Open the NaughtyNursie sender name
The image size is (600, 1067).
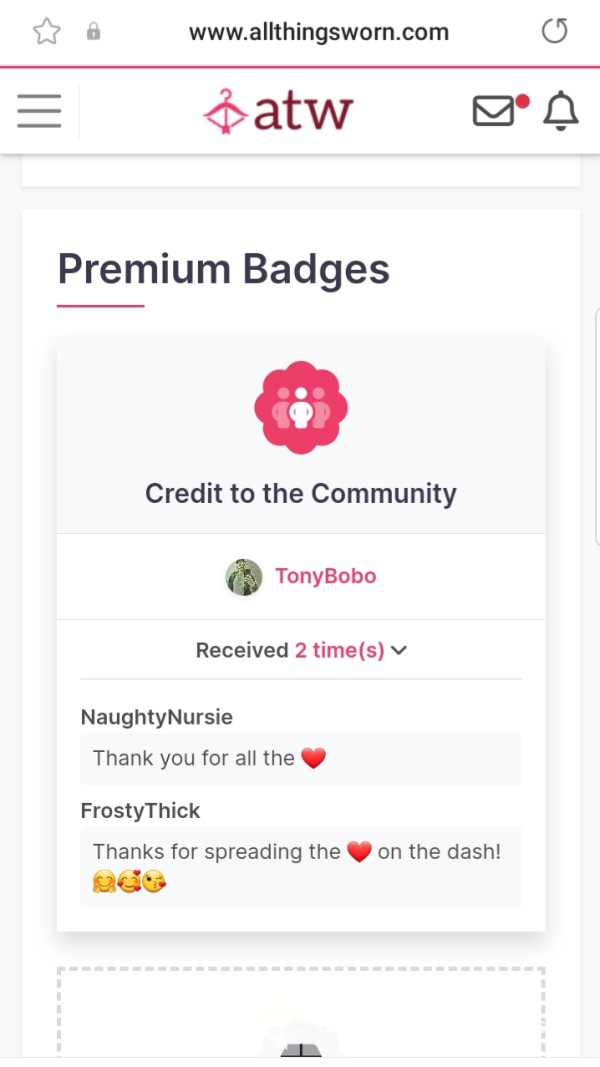156,717
